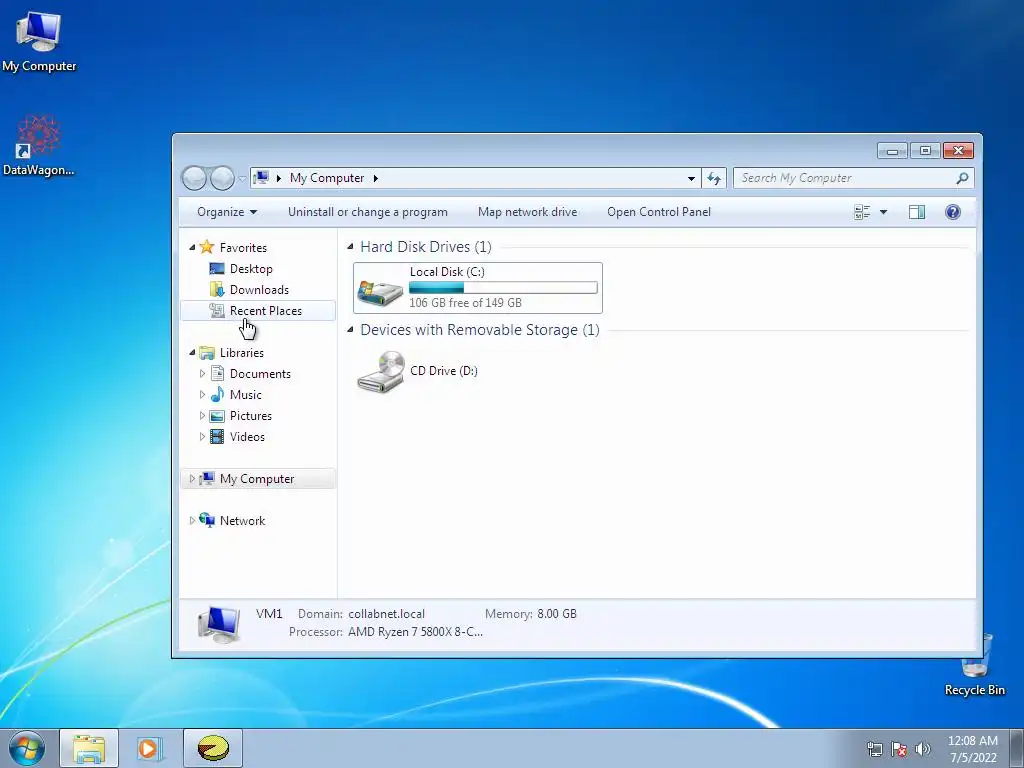Select Libraries in the navigation pane

pos(242,353)
